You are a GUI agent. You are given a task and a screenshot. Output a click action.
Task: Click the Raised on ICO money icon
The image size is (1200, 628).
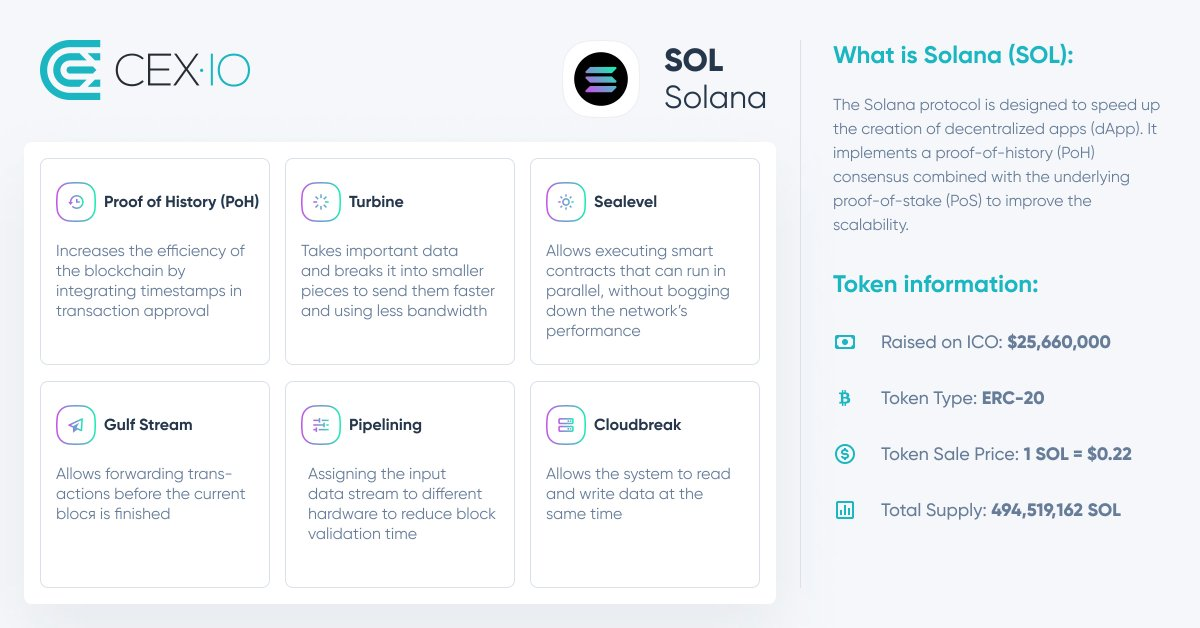click(844, 342)
